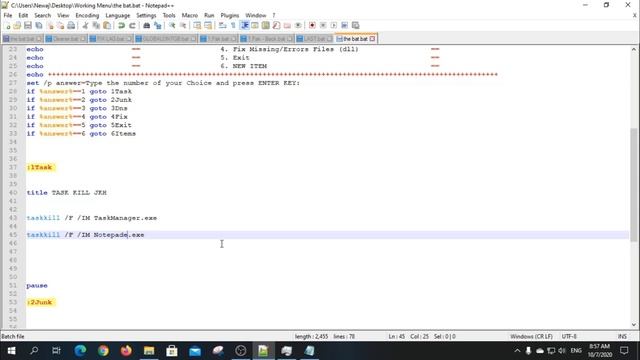The height and width of the screenshot is (360, 640).
Task: Open the Replace dialog toolbar icon
Action: [158, 25]
